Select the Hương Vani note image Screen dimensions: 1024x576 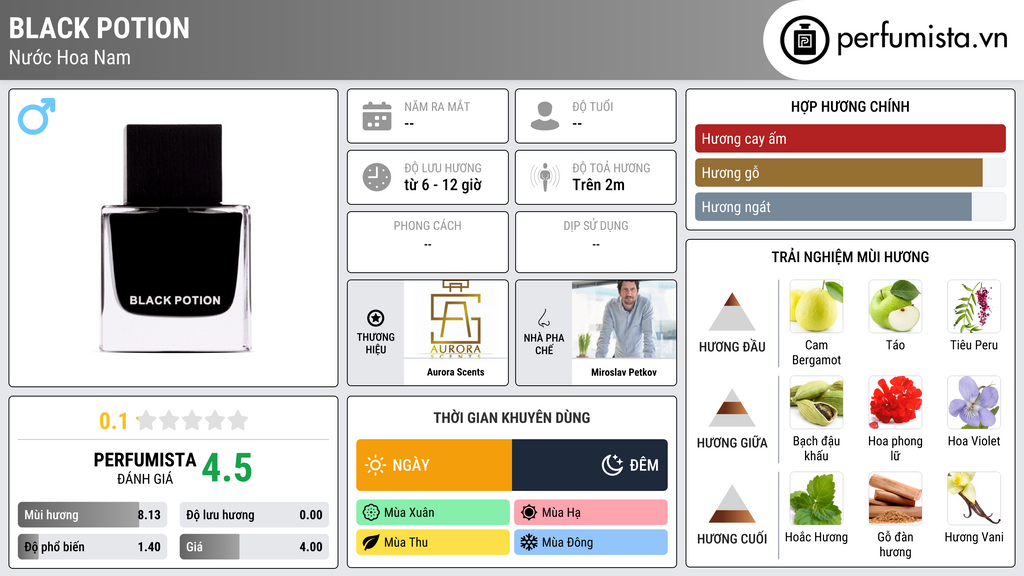point(974,498)
